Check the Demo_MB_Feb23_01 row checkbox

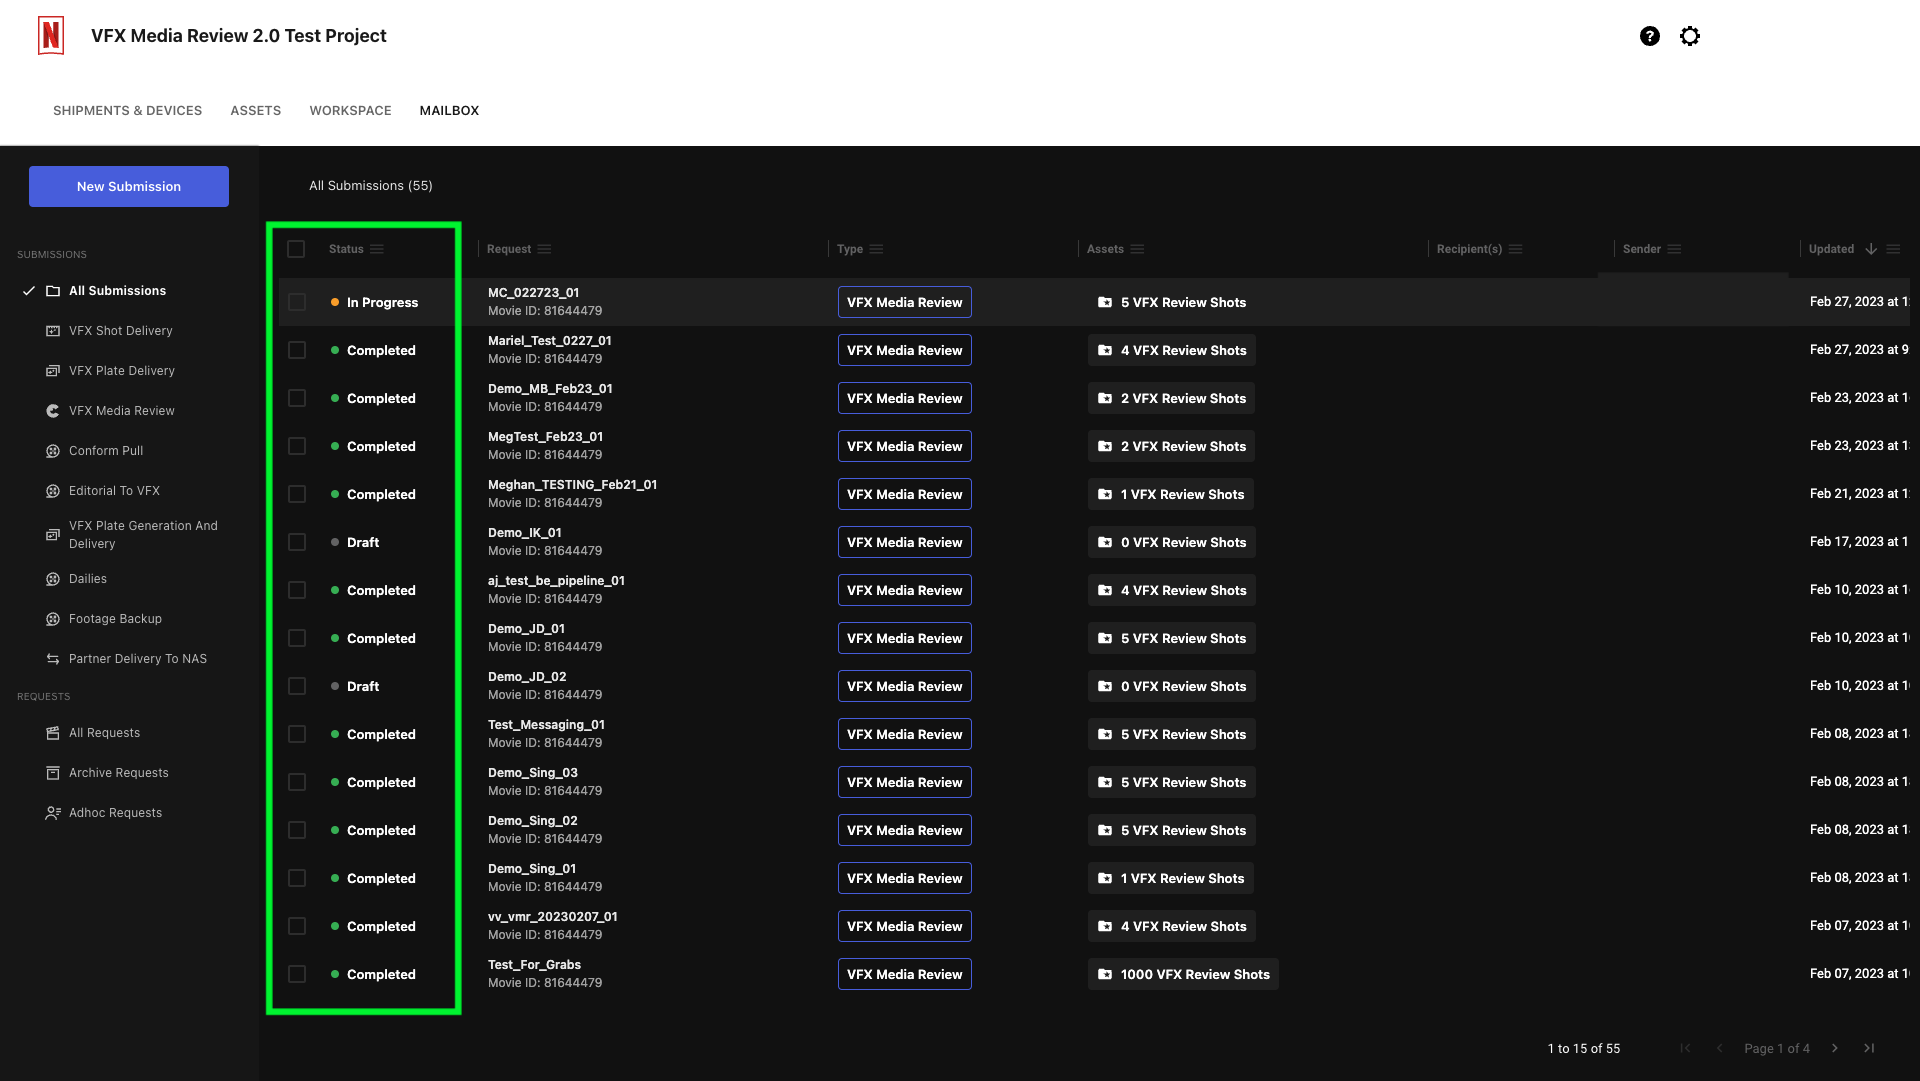point(297,398)
